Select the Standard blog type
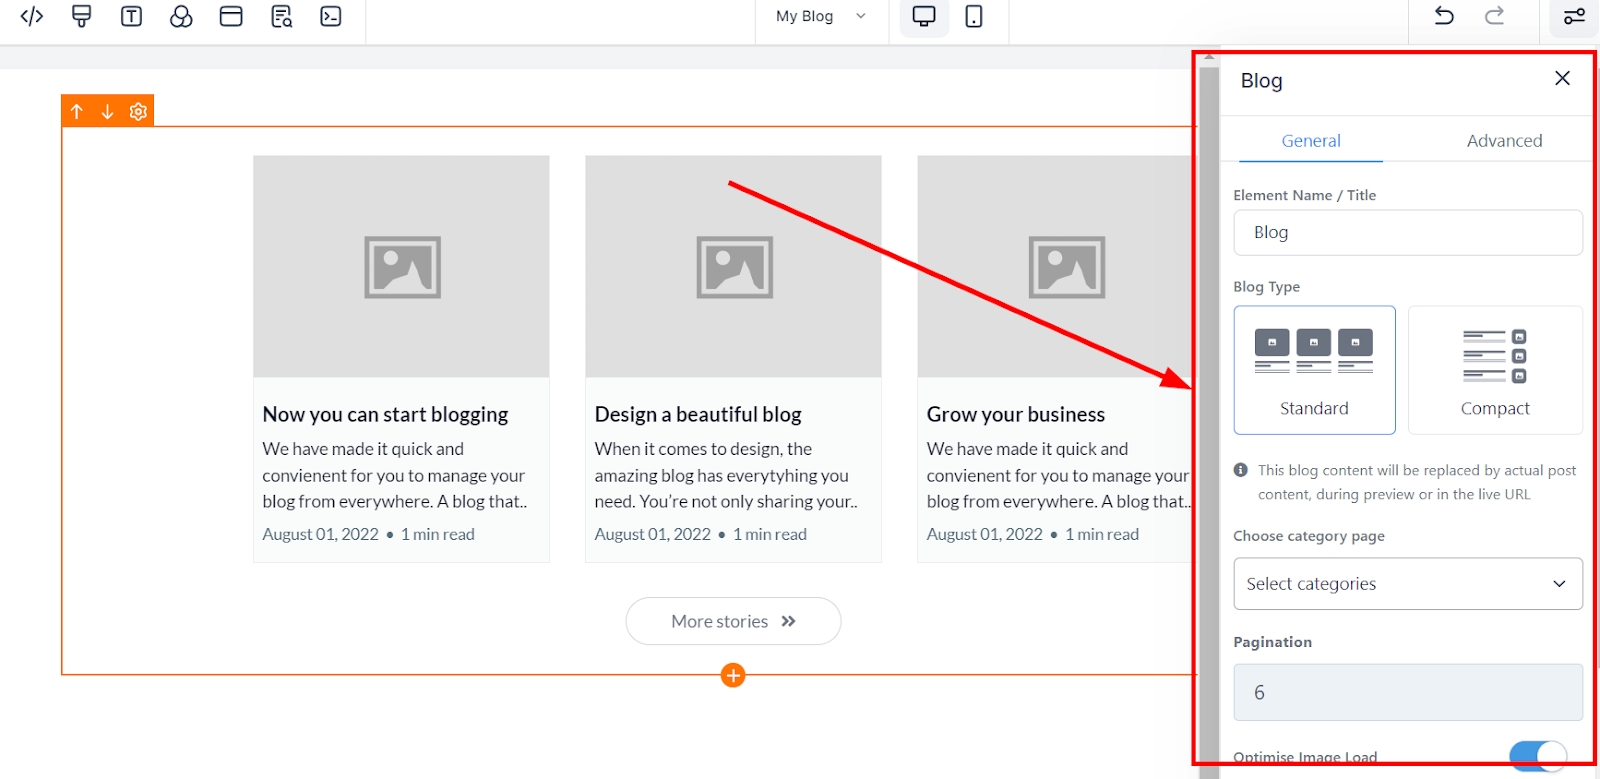Image resolution: width=1600 pixels, height=779 pixels. [x=1314, y=370]
